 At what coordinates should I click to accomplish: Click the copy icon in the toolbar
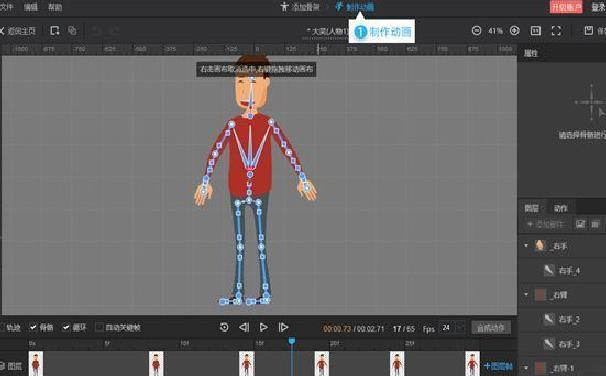click(72, 31)
